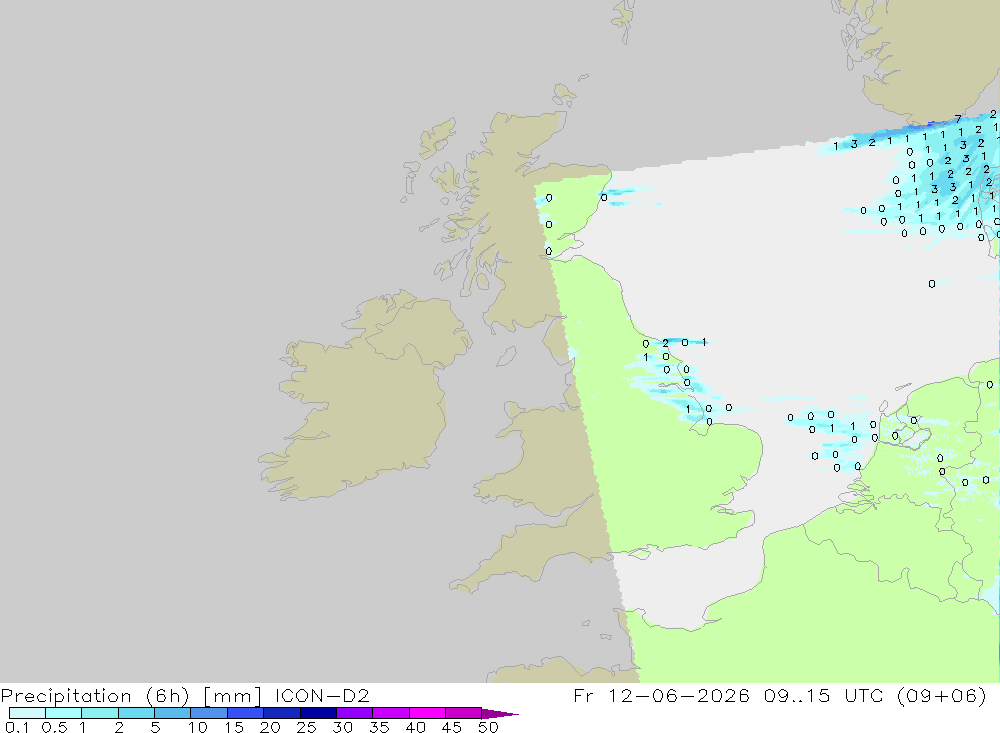The height and width of the screenshot is (733, 1000).
Task: Click the legend scale value "20"
Action: [x=270, y=727]
